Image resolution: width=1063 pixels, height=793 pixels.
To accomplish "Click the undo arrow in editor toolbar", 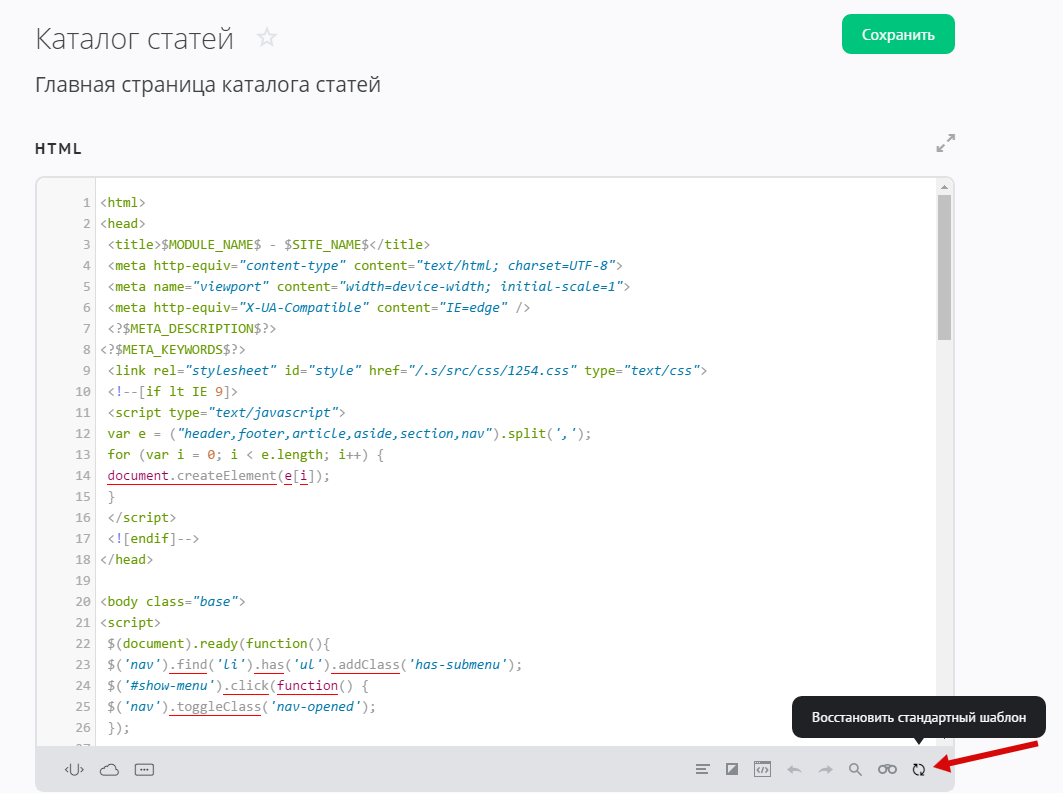I will pos(795,769).
